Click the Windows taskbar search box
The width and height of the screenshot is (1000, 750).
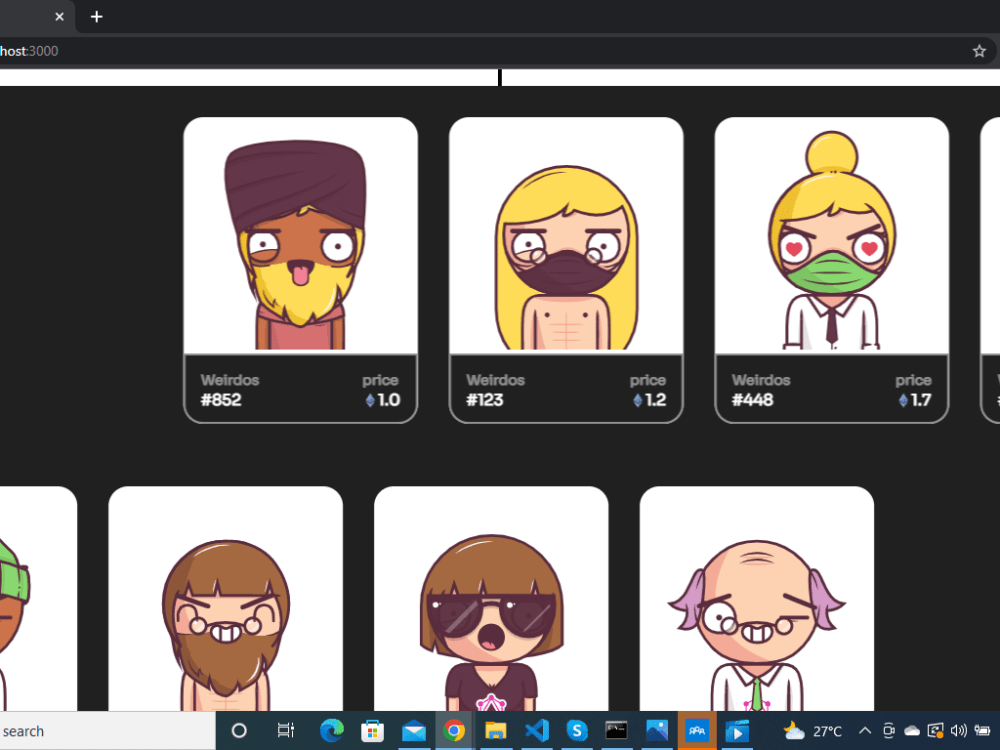[107, 731]
